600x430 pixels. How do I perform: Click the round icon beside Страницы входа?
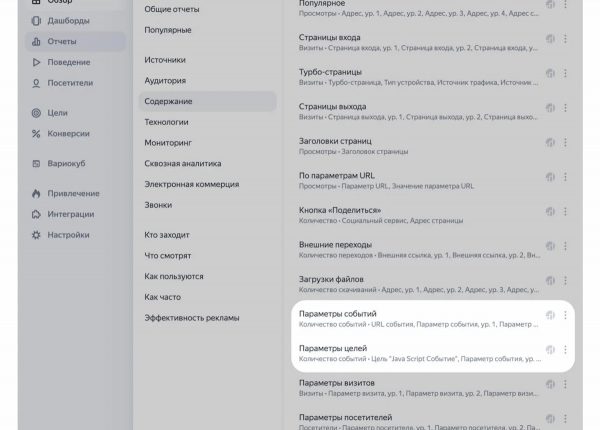[x=550, y=40]
